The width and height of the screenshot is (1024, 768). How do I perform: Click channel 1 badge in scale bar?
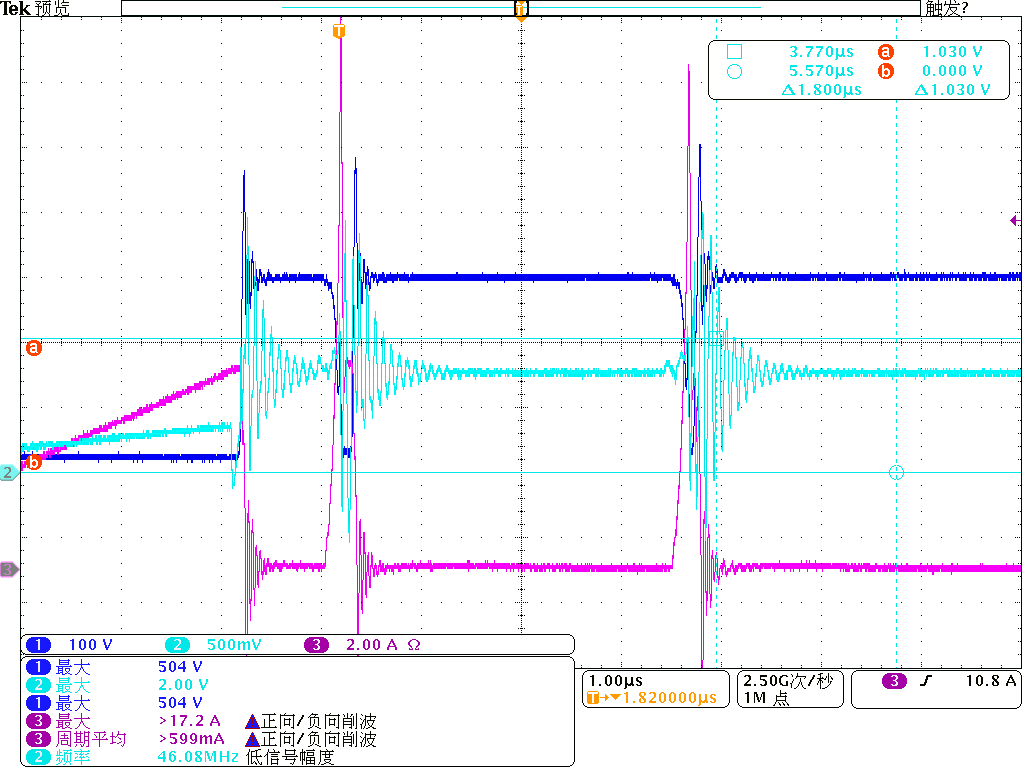click(38, 645)
